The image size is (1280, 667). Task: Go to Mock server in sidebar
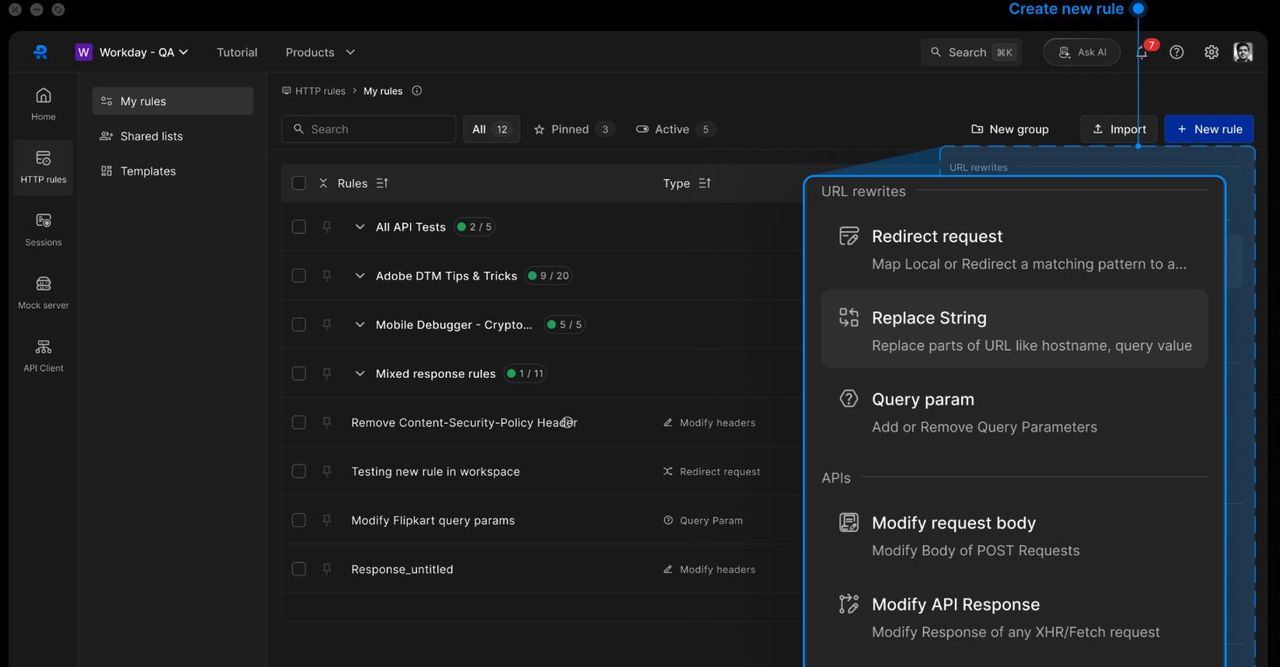[x=43, y=292]
